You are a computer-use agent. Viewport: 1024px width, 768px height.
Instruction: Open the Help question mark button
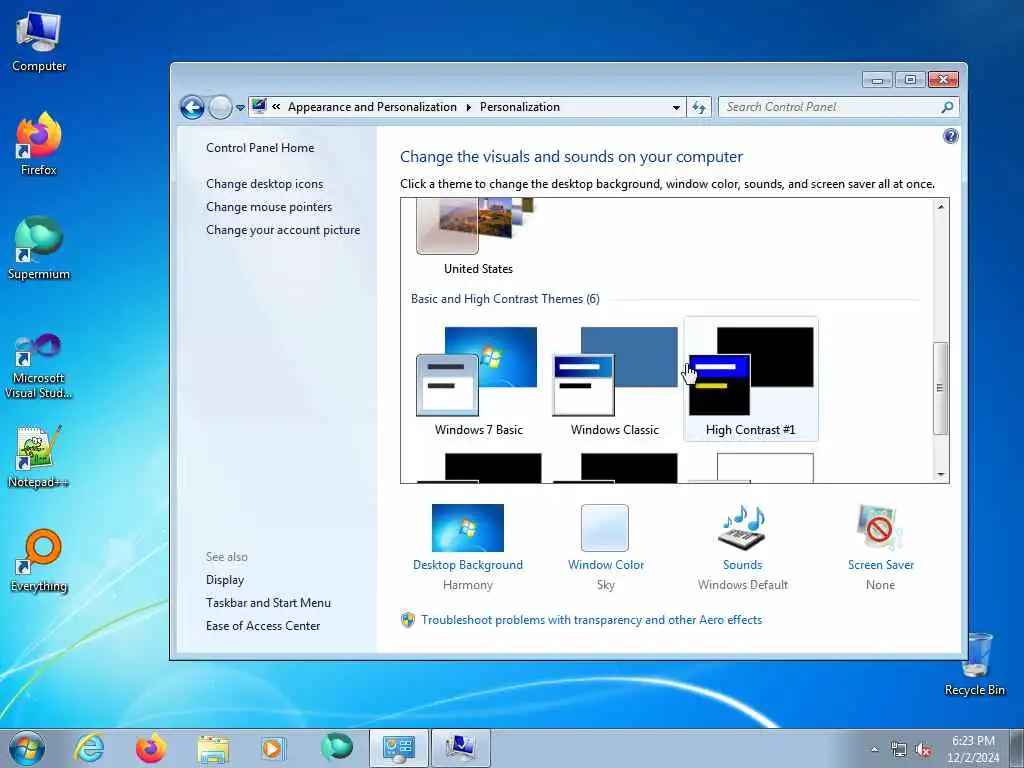click(950, 136)
